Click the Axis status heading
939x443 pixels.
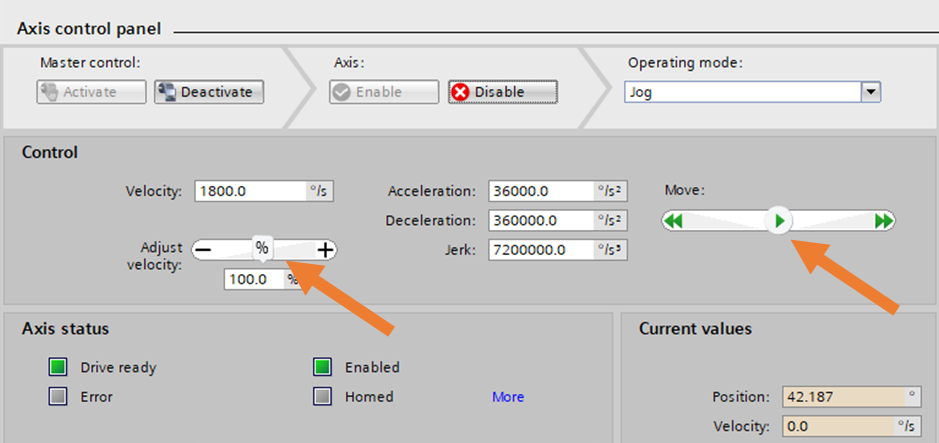[65, 329]
